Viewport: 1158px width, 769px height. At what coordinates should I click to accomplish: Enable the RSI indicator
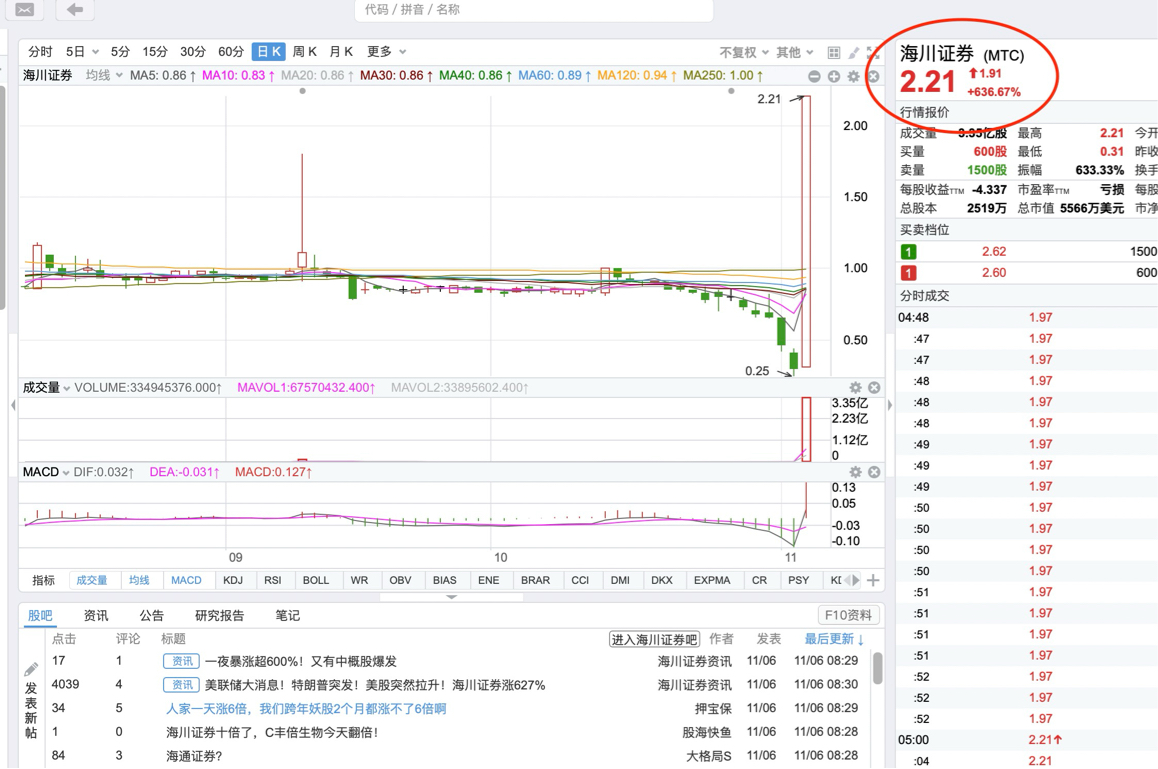click(x=273, y=581)
